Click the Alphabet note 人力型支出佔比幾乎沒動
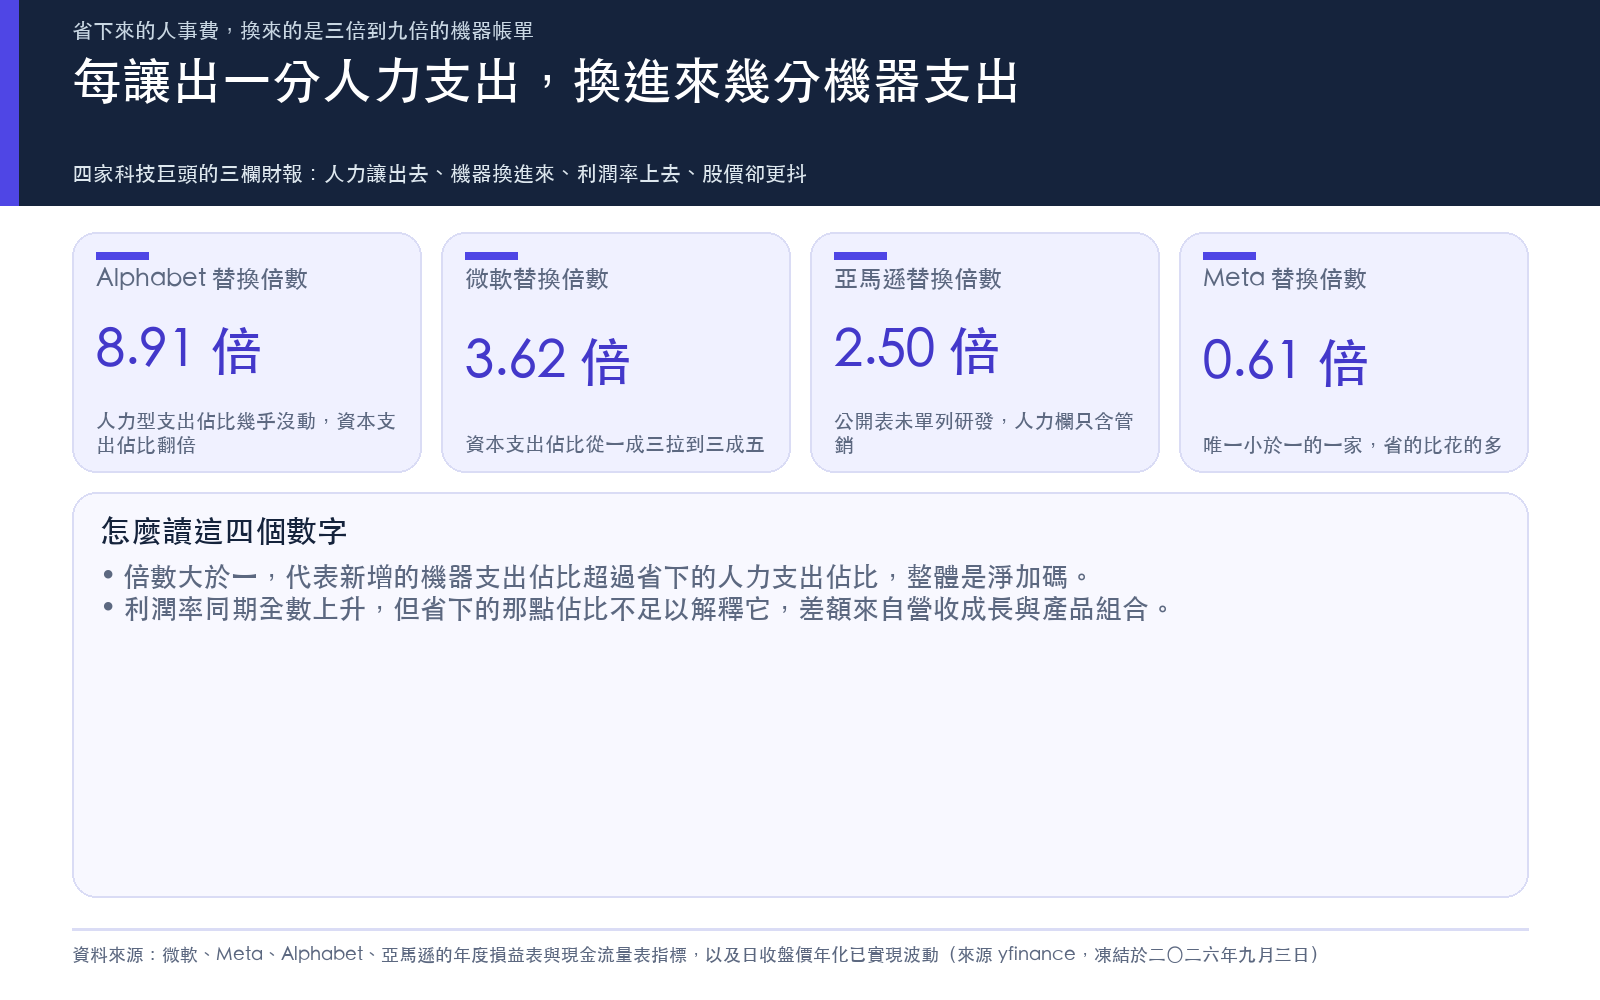The height and width of the screenshot is (1000, 1600). pos(246,433)
